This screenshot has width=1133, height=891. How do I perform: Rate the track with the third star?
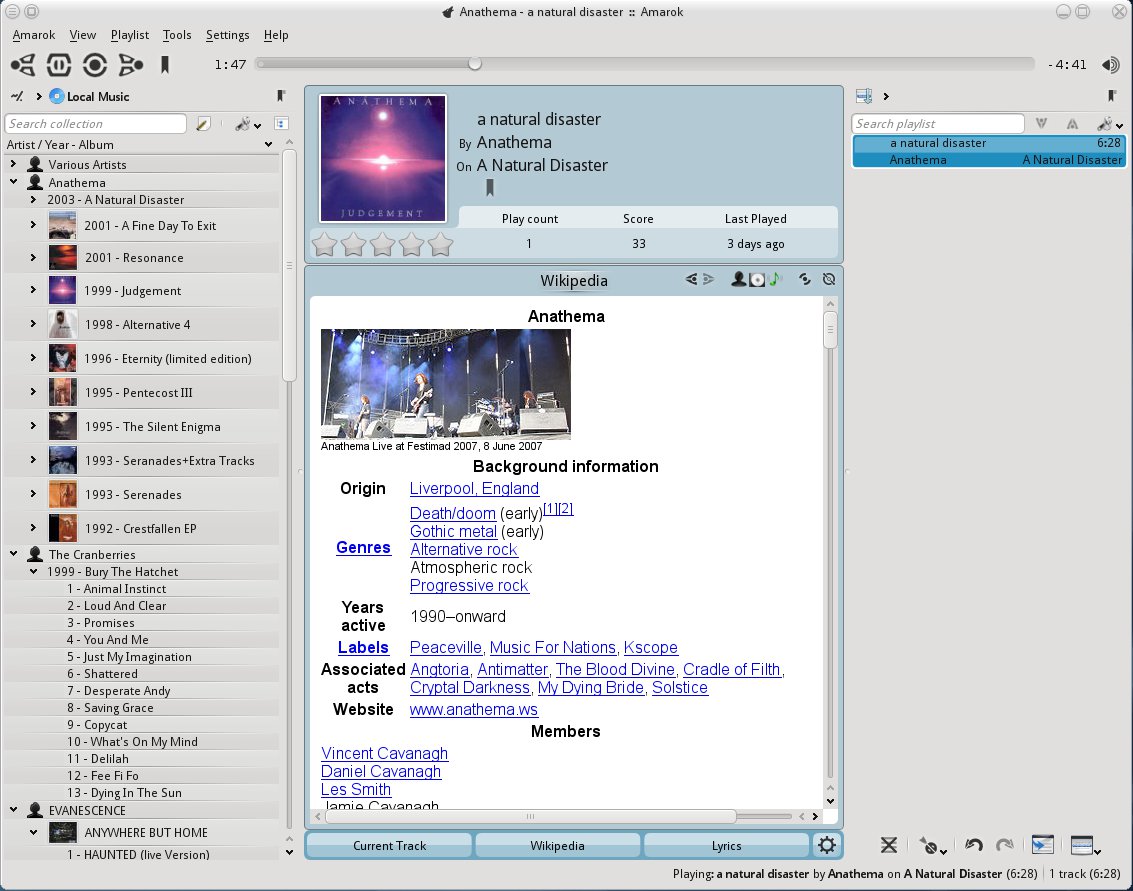(x=382, y=245)
